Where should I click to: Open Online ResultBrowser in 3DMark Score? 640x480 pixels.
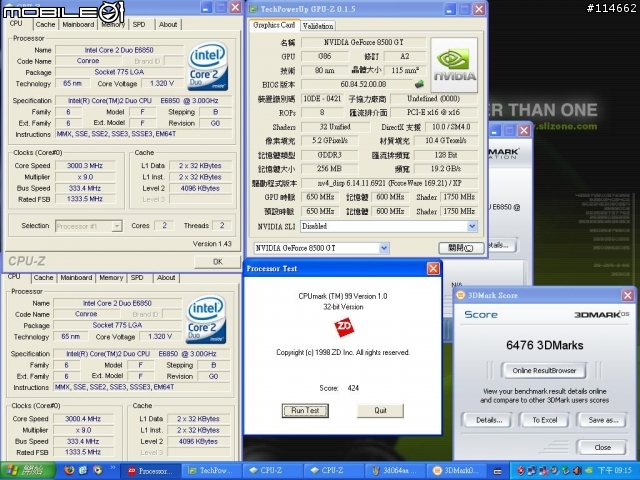(x=544, y=371)
